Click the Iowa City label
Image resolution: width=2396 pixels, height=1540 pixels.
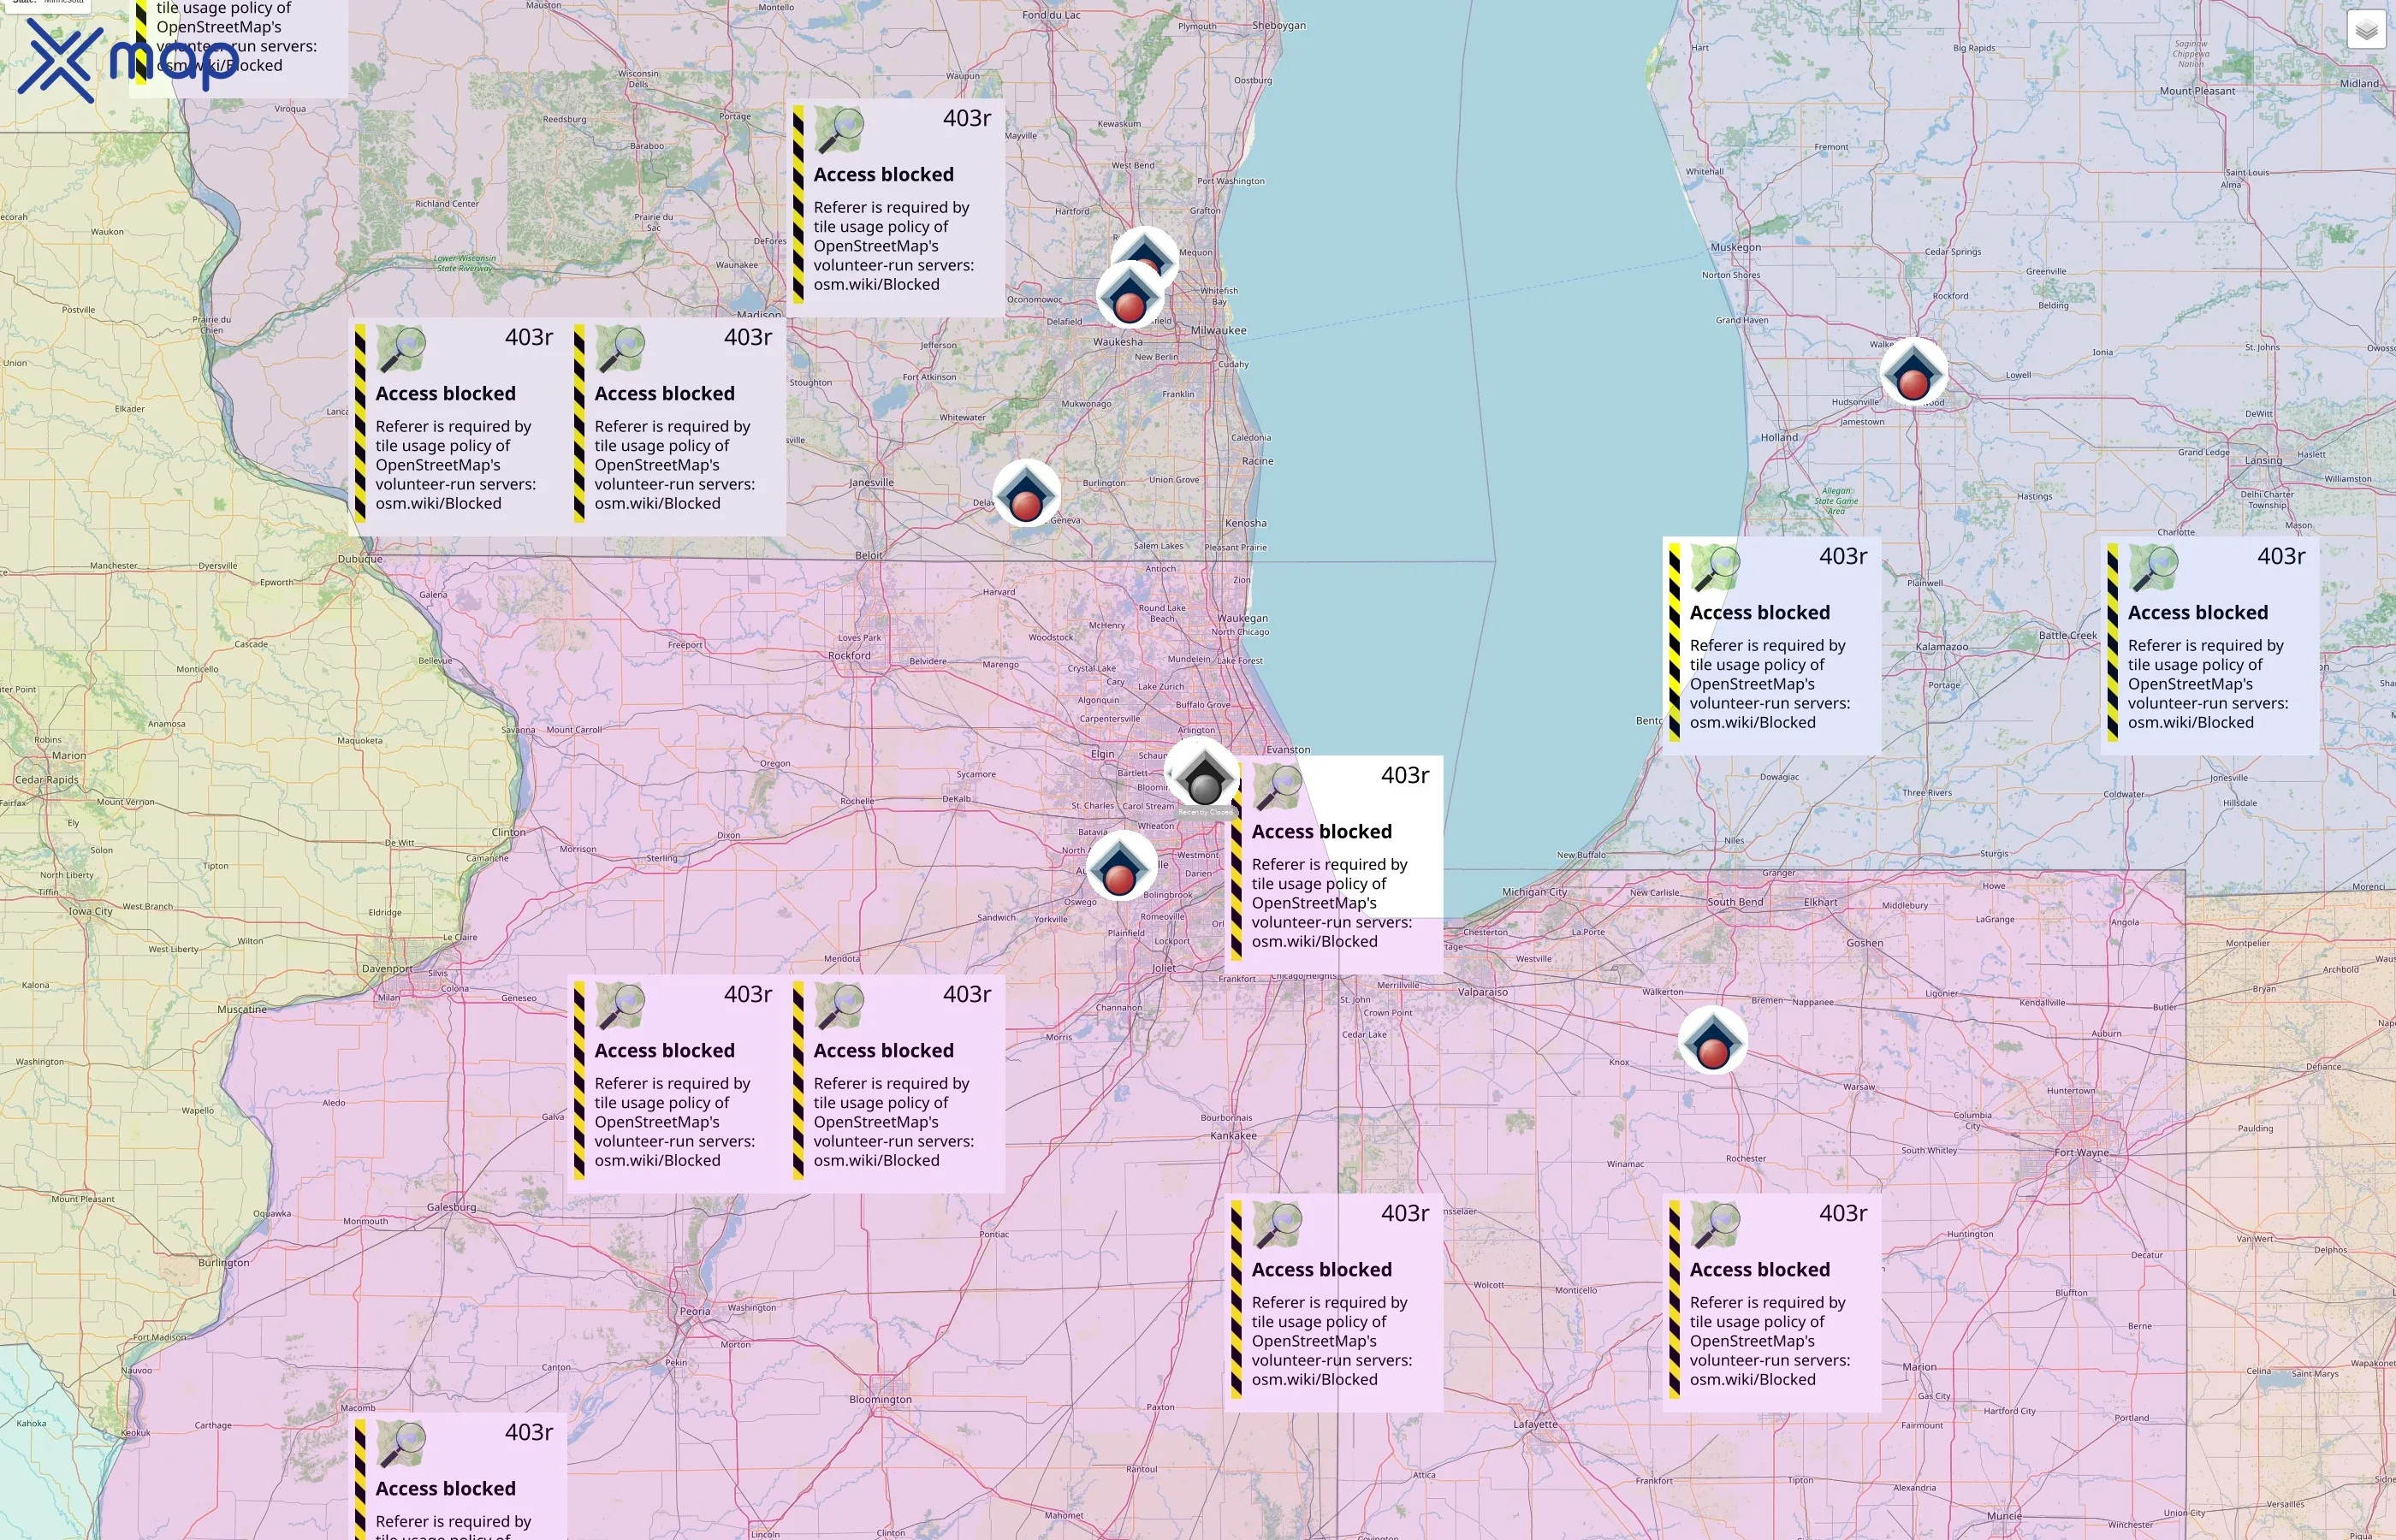tap(90, 912)
